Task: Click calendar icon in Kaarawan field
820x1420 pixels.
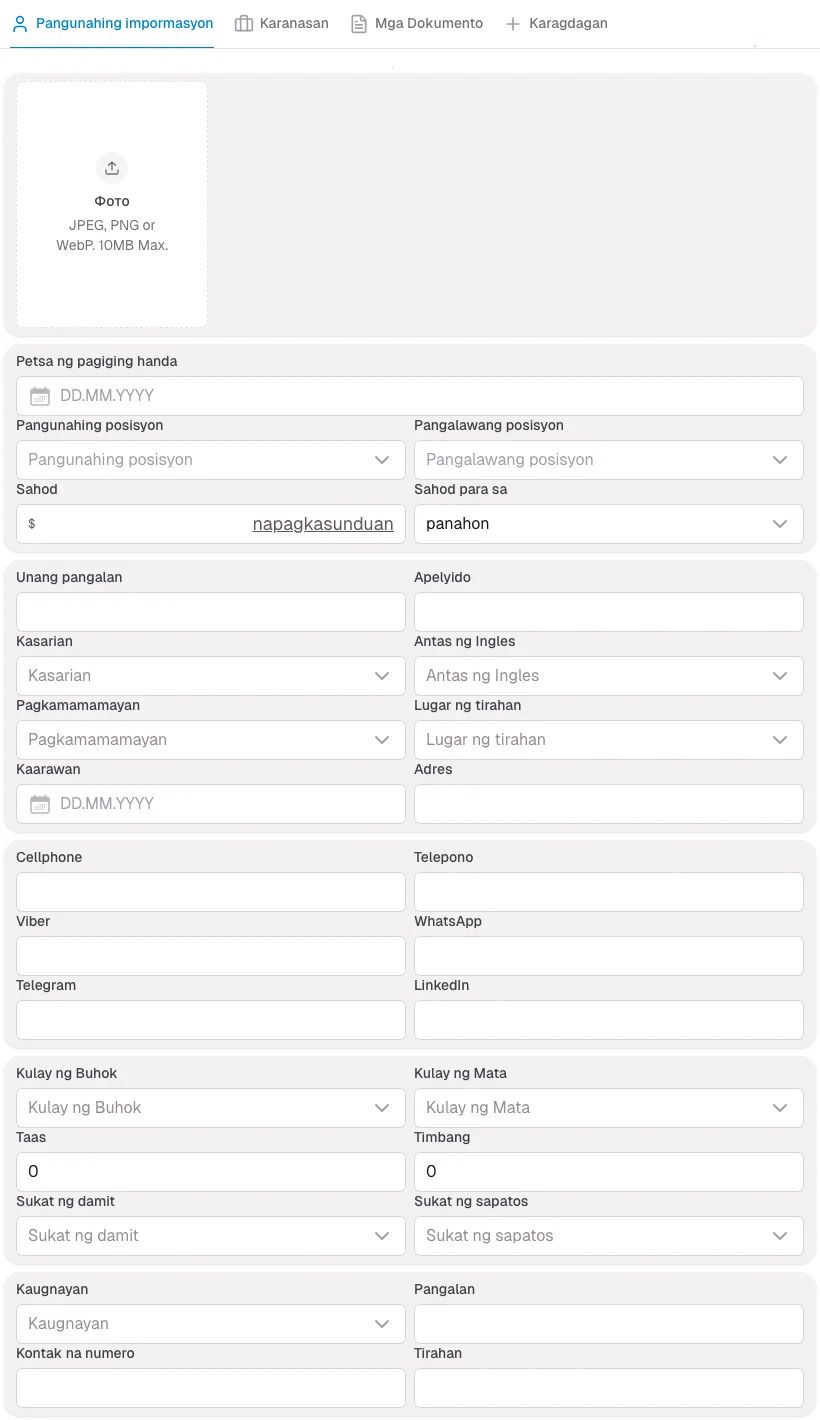Action: pos(40,804)
